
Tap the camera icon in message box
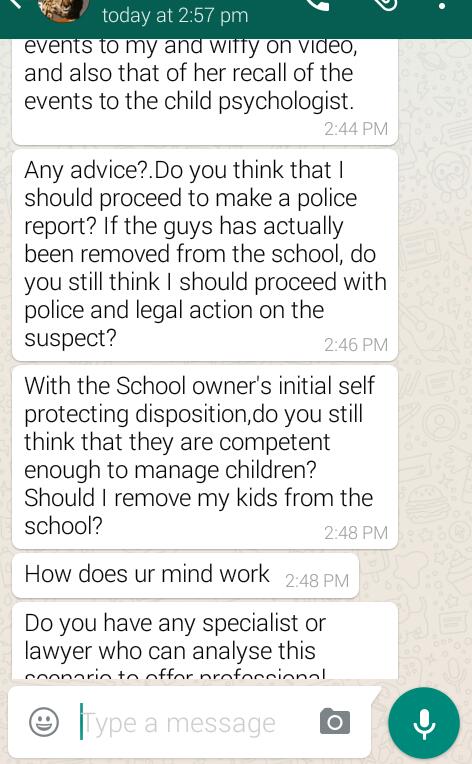(x=335, y=721)
